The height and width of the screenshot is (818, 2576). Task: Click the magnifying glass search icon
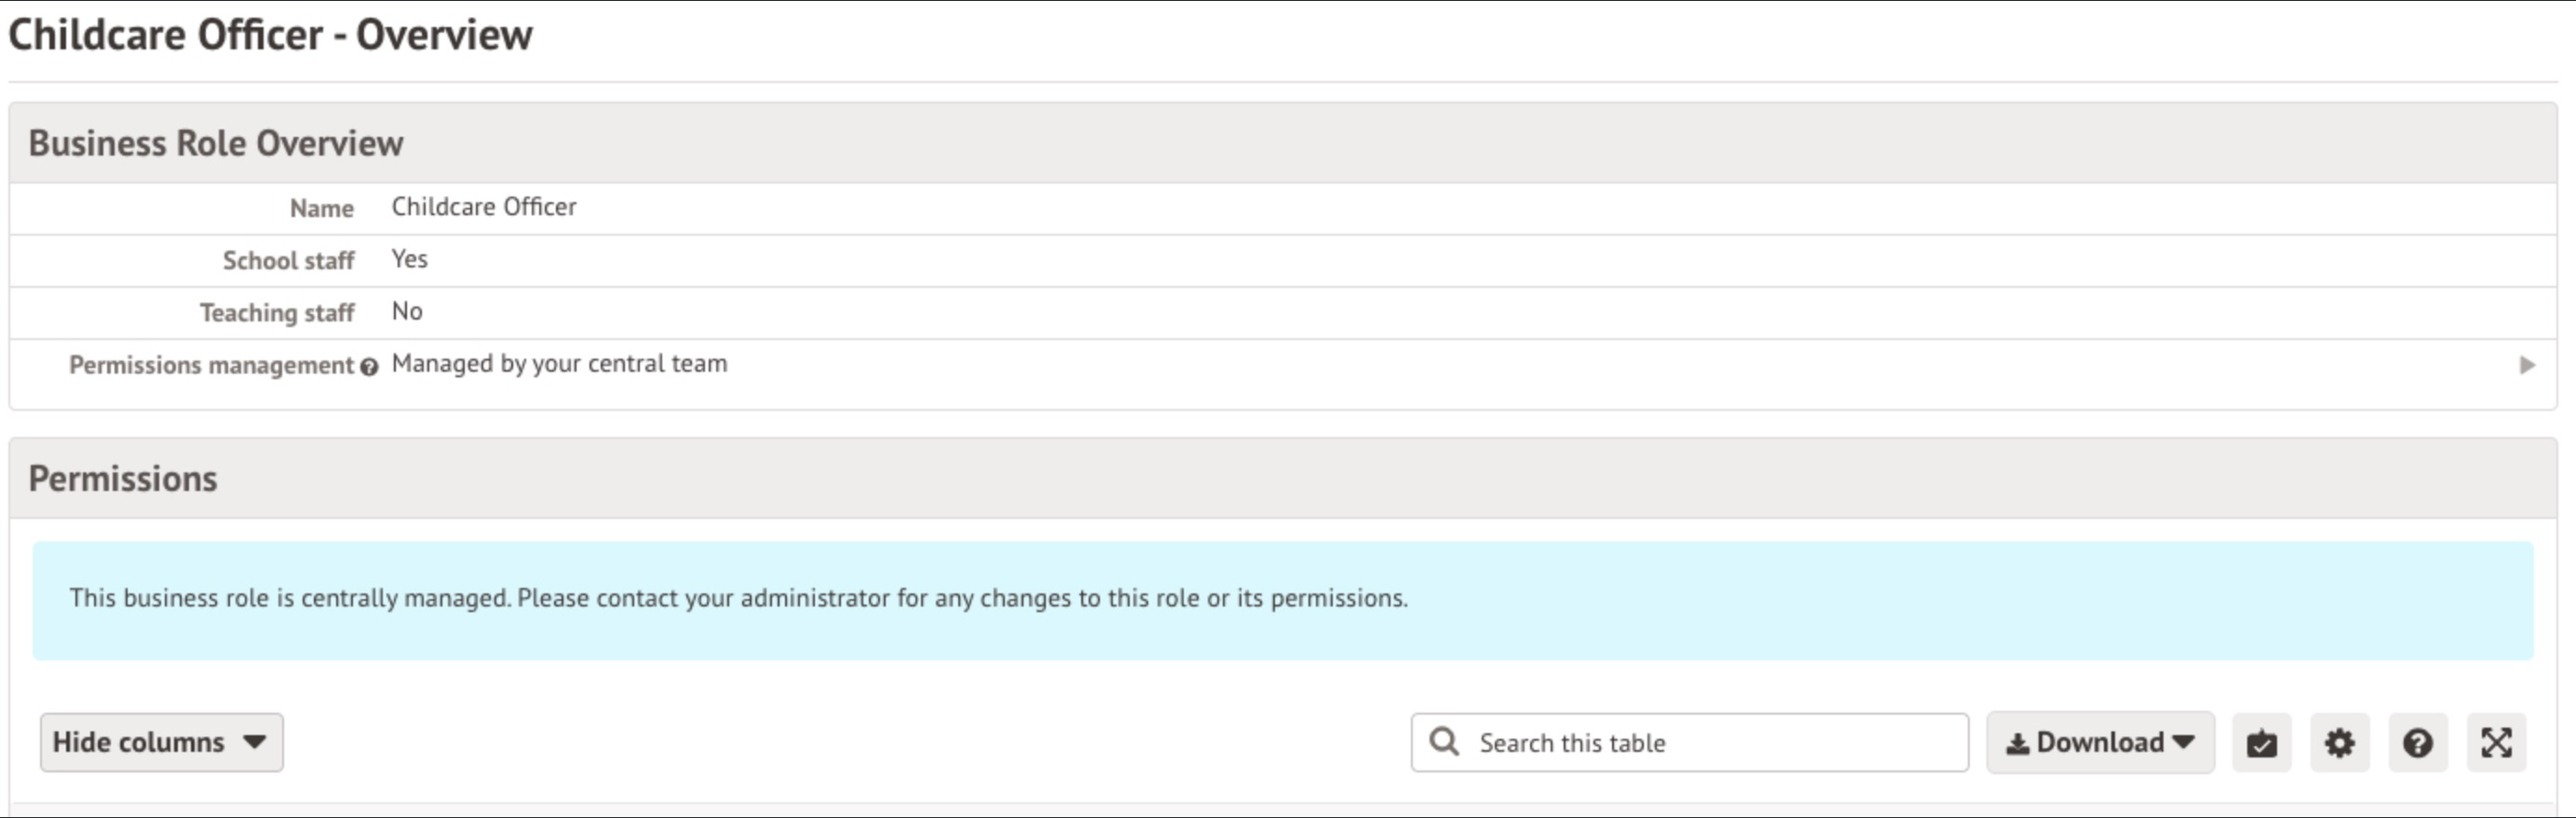click(1443, 742)
